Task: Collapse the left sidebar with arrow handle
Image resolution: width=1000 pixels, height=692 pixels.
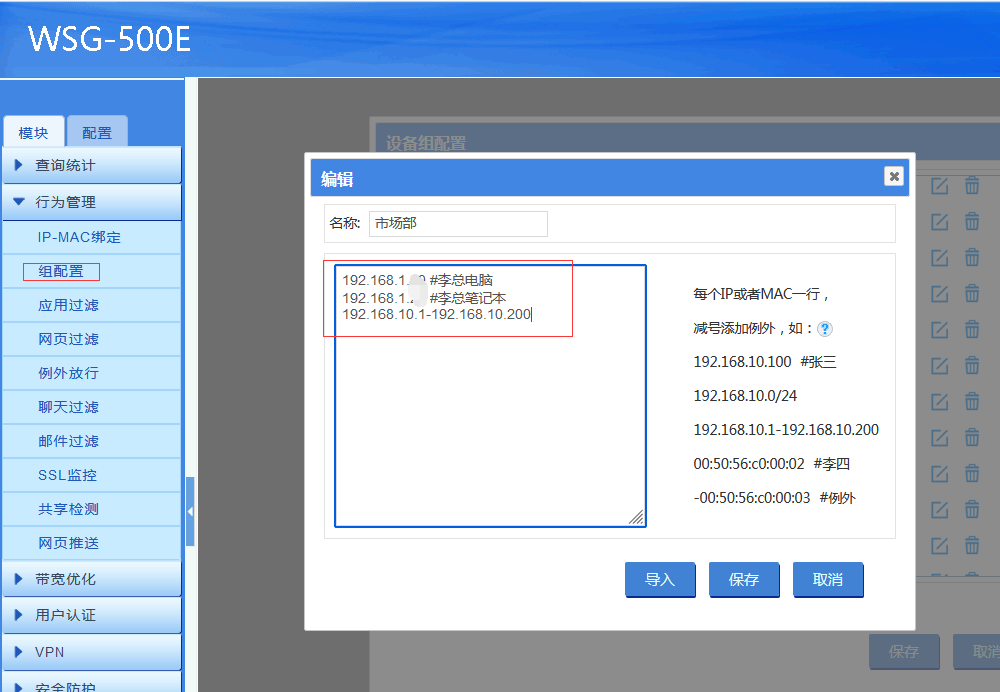Action: coord(190,511)
